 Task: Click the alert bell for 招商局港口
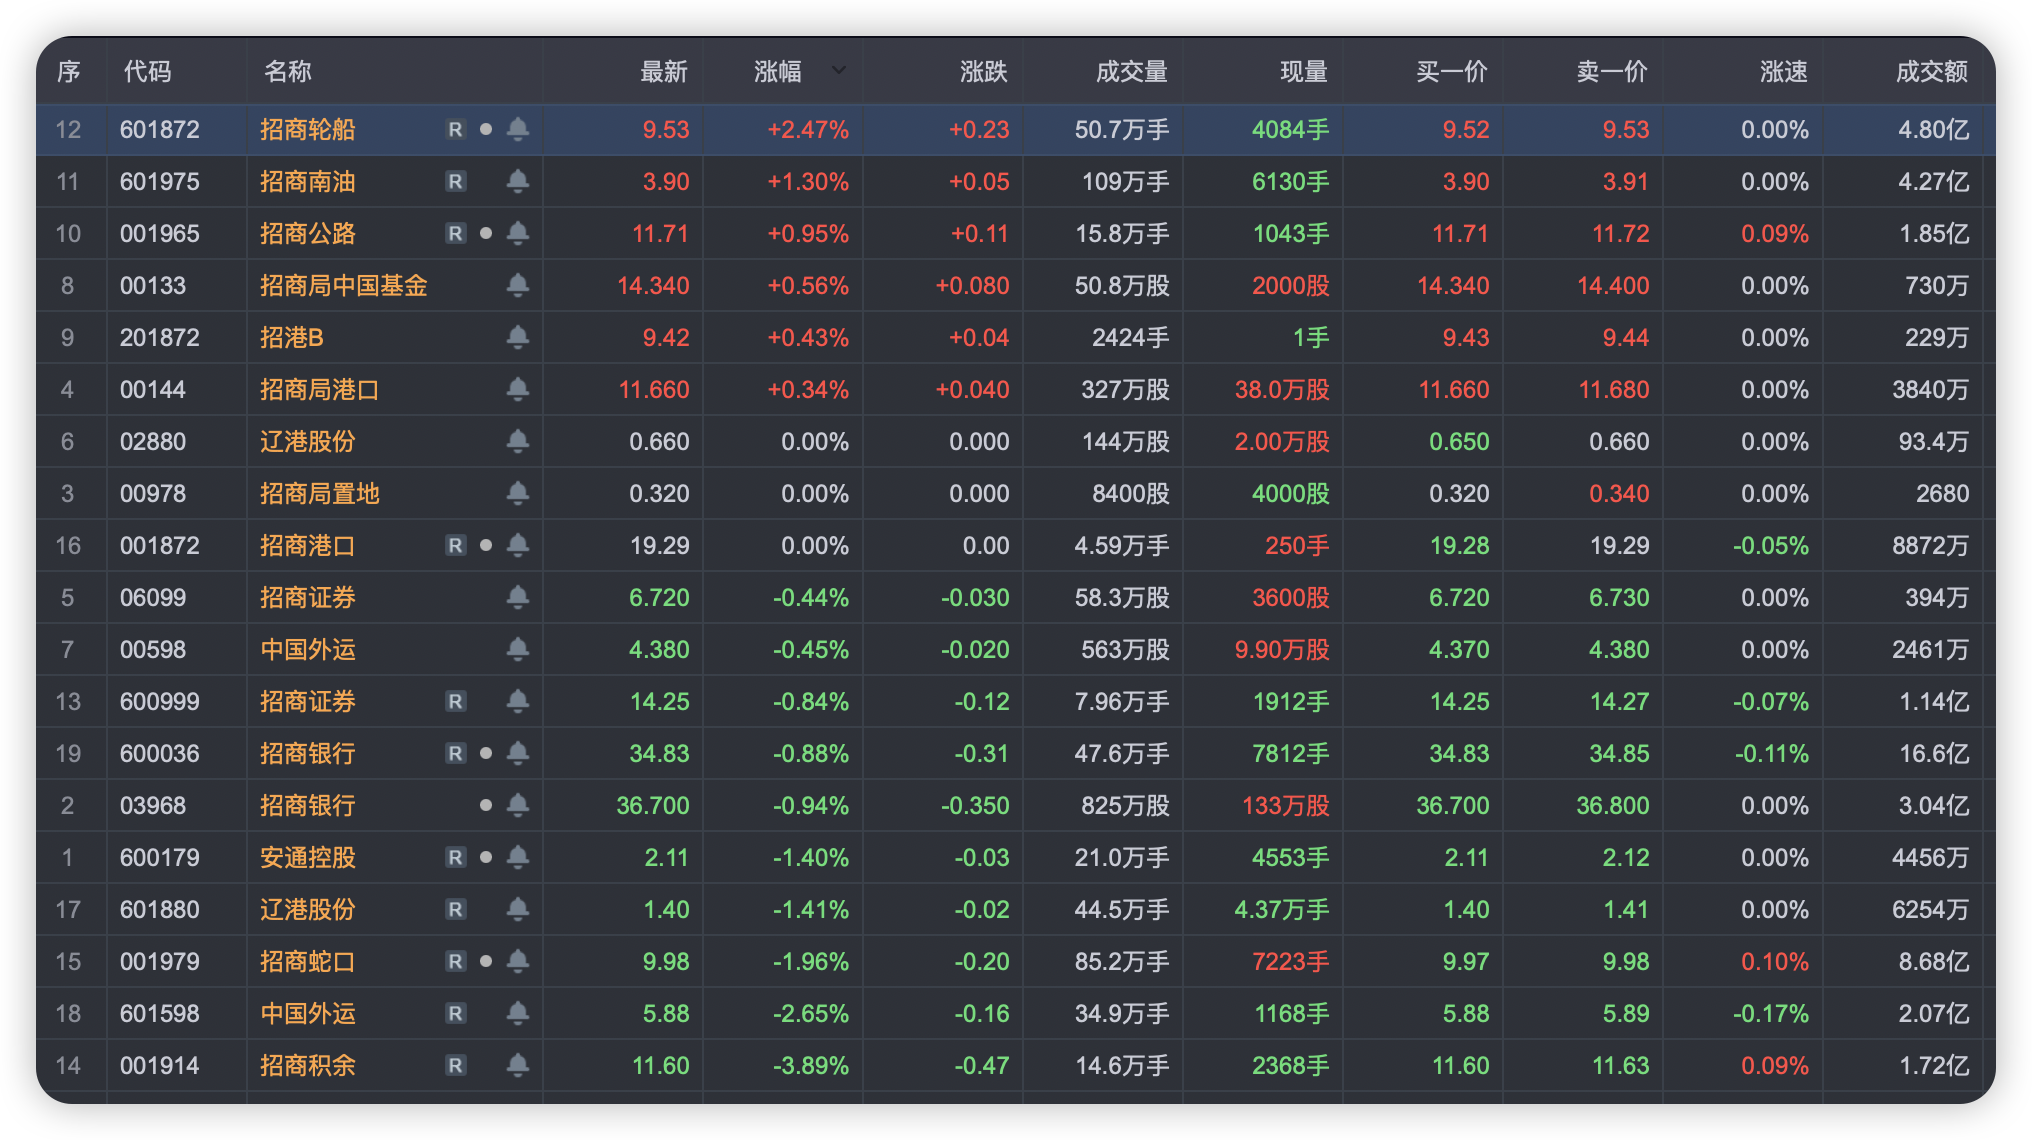coord(518,389)
